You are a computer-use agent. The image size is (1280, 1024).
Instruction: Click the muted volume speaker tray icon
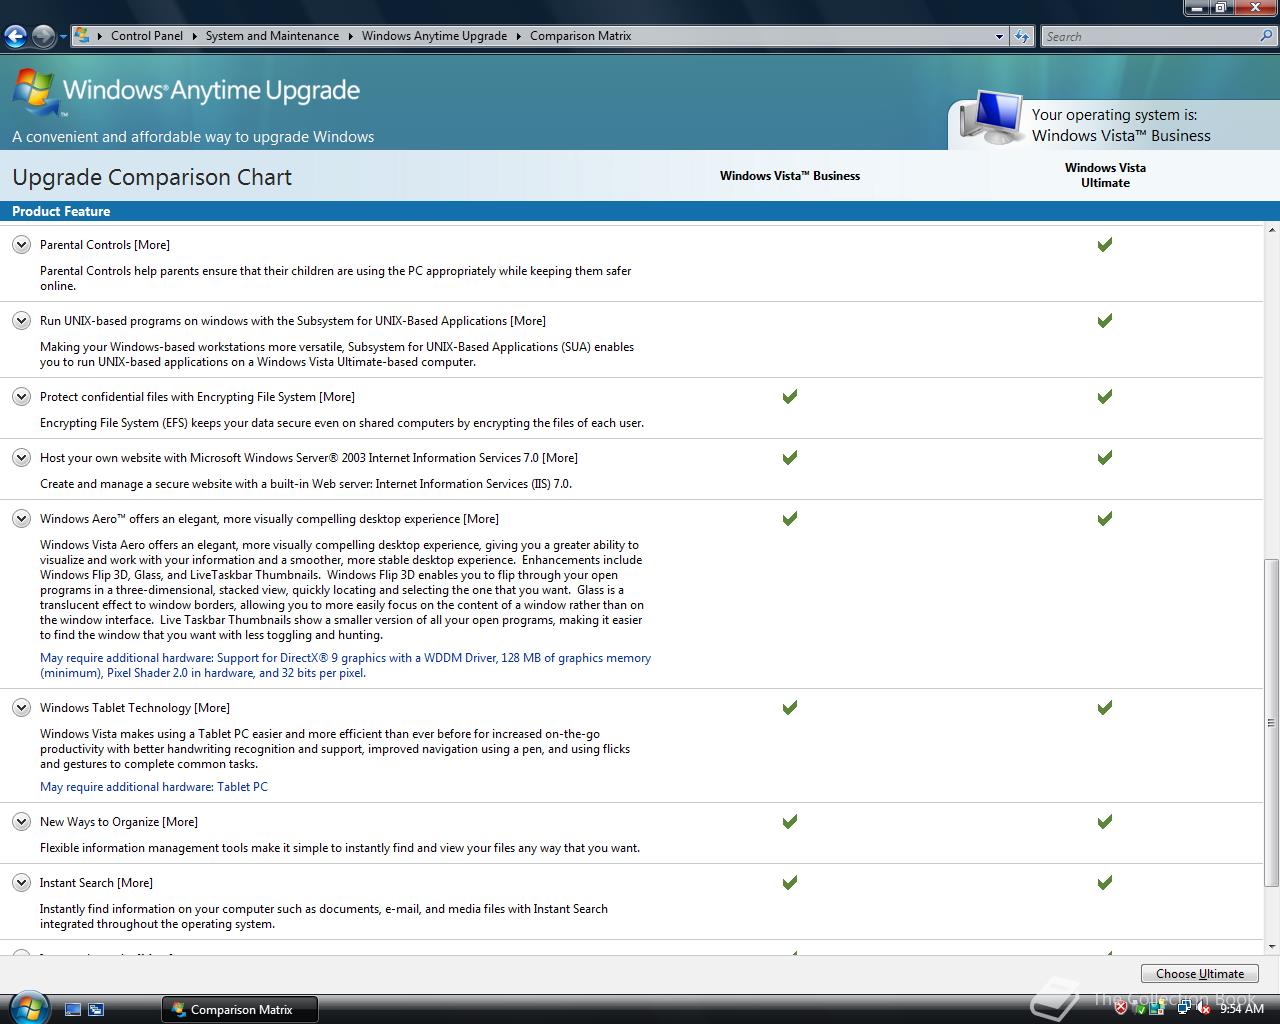point(1203,1009)
